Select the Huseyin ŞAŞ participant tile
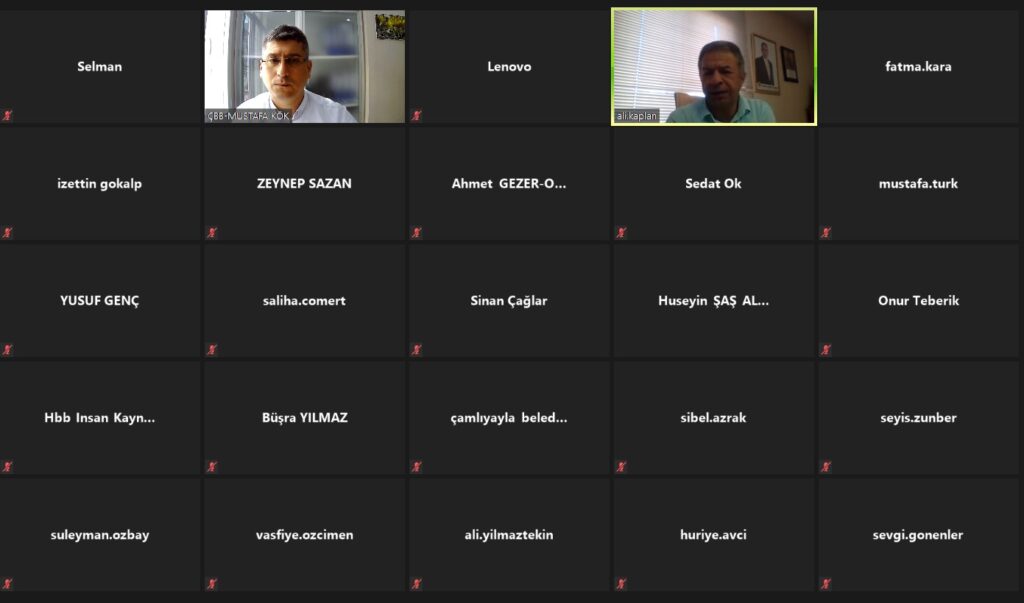Screen dimensions: 1024x603 point(713,301)
